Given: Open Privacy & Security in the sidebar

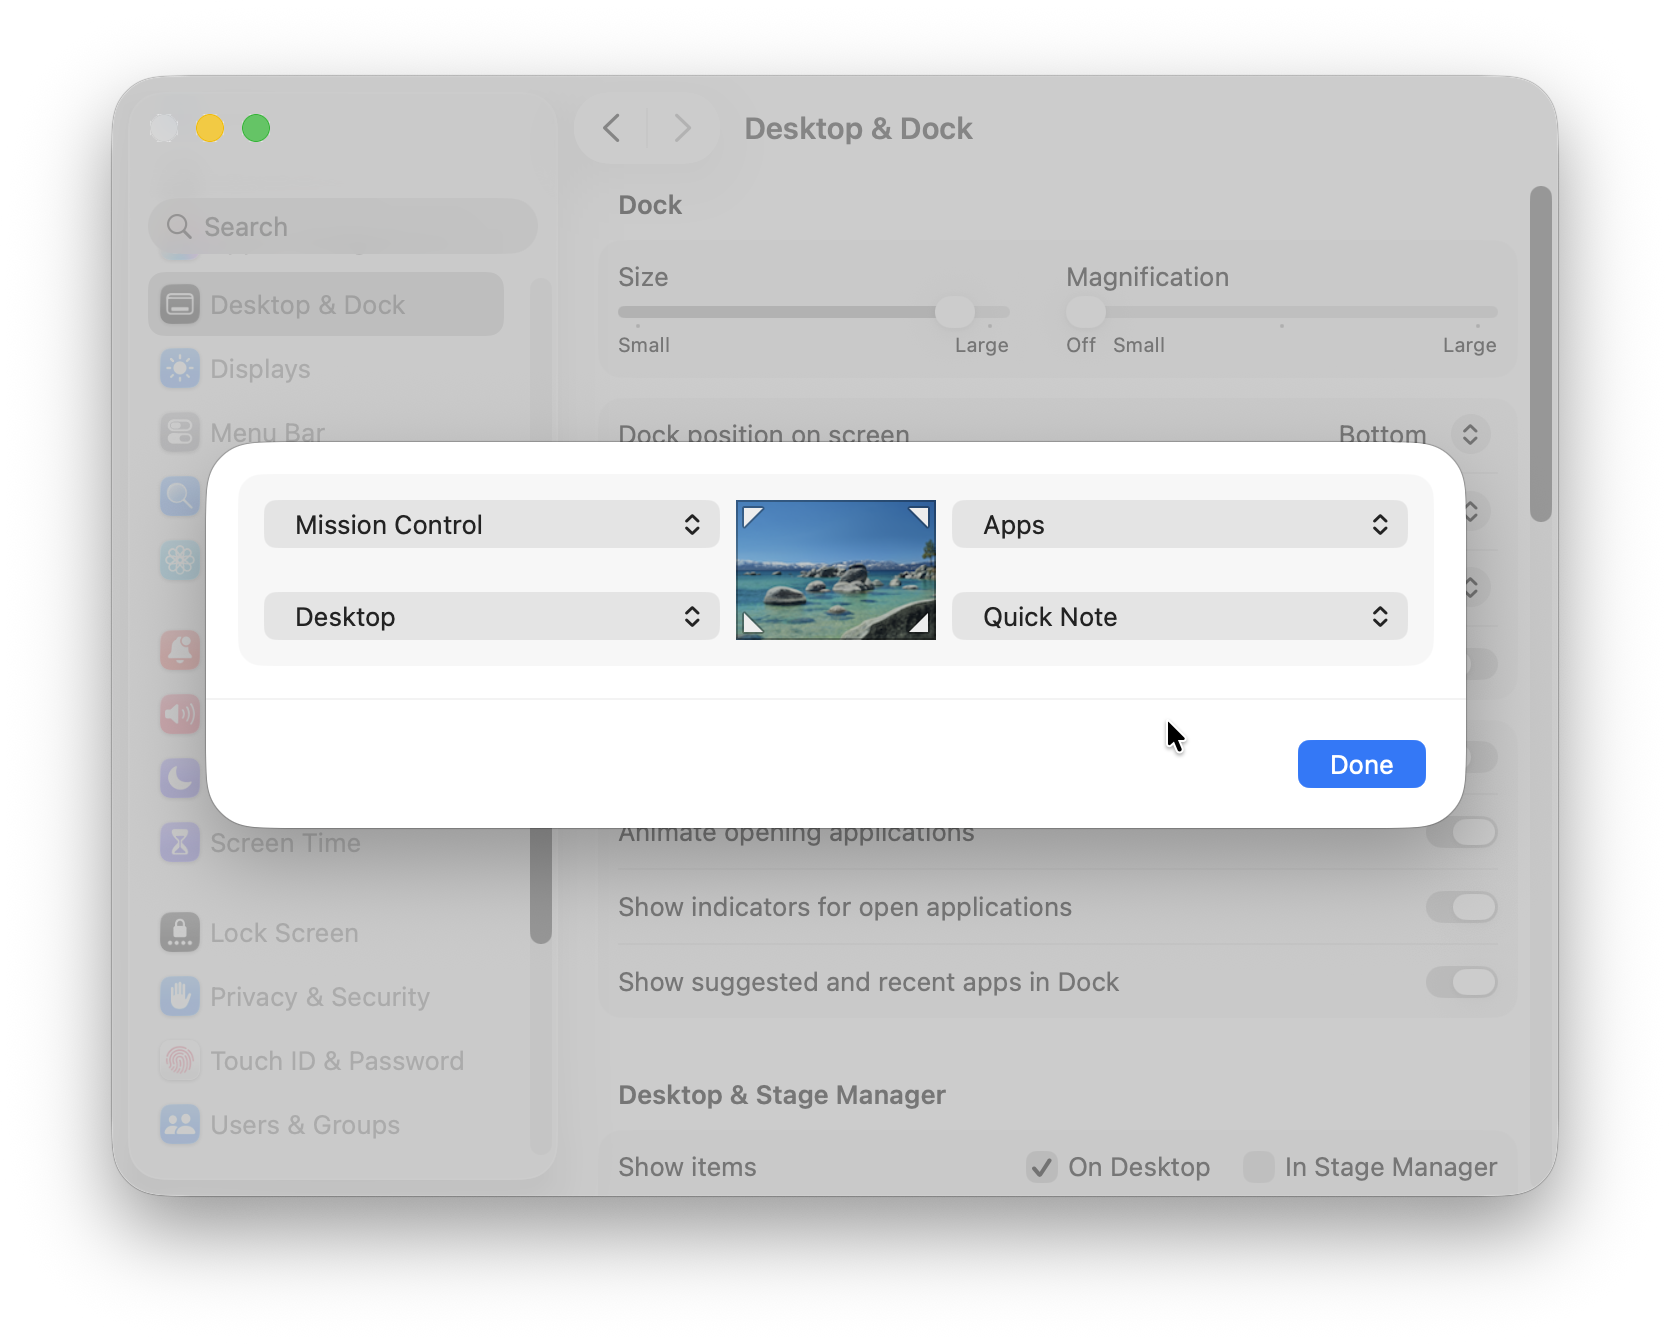Looking at the screenshot, I should click(x=326, y=997).
